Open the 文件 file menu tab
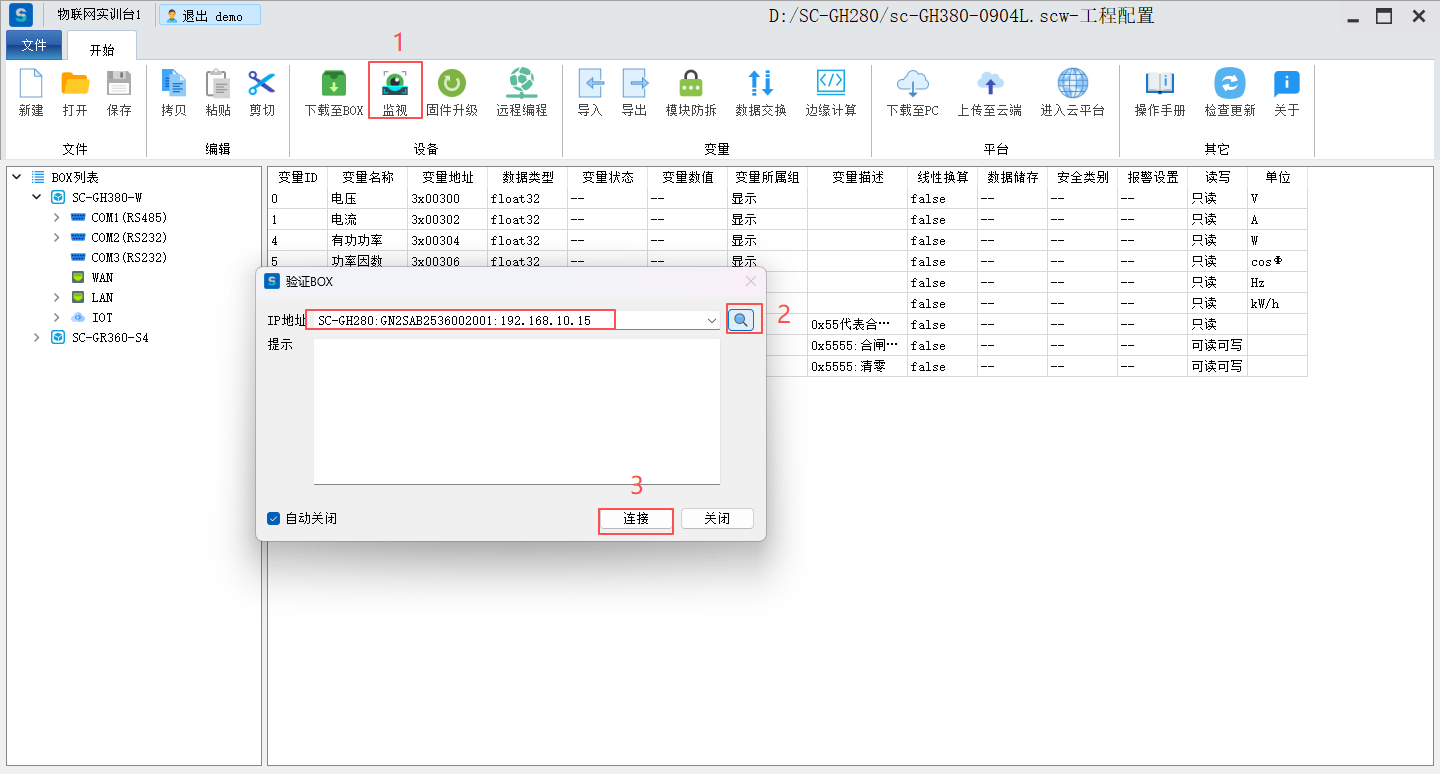The image size is (1440, 774). coord(34,45)
